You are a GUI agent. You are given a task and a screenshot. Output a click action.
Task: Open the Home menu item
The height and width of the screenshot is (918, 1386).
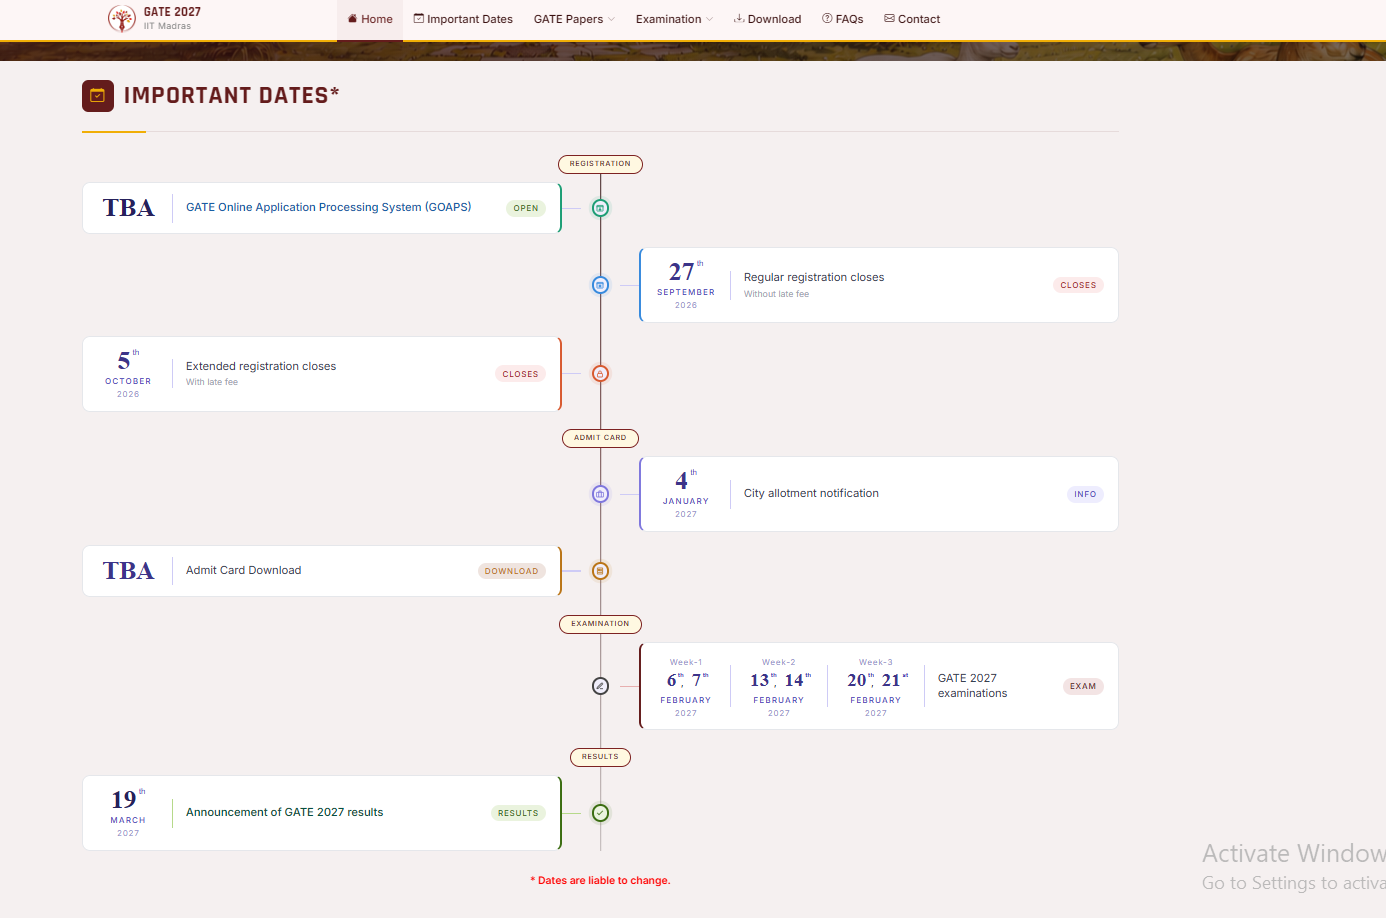[x=370, y=19]
